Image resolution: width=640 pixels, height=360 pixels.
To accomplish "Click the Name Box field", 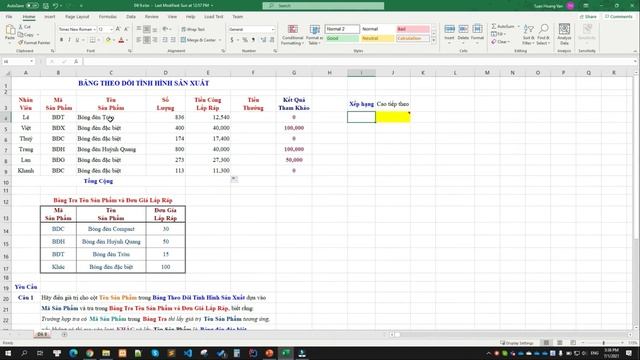I will click(x=18, y=61).
